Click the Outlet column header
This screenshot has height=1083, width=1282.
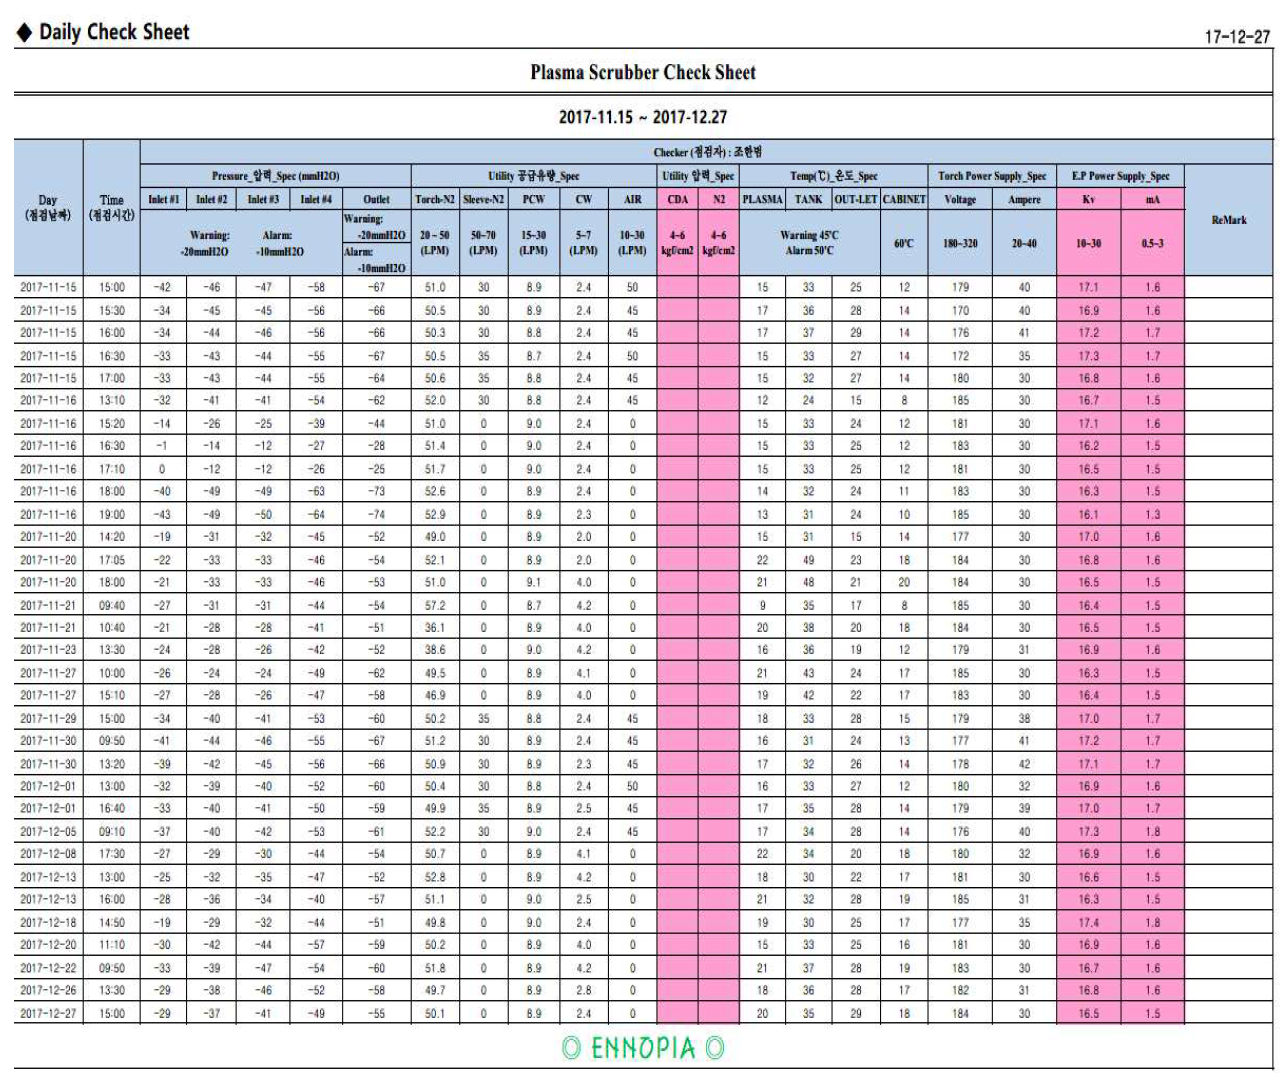pyautogui.click(x=376, y=199)
